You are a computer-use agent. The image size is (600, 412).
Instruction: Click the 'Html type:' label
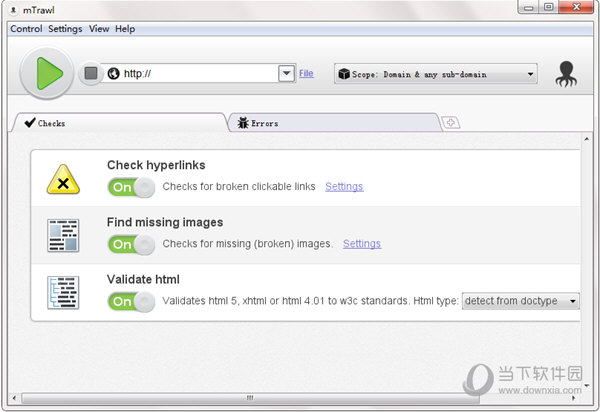[x=436, y=301]
